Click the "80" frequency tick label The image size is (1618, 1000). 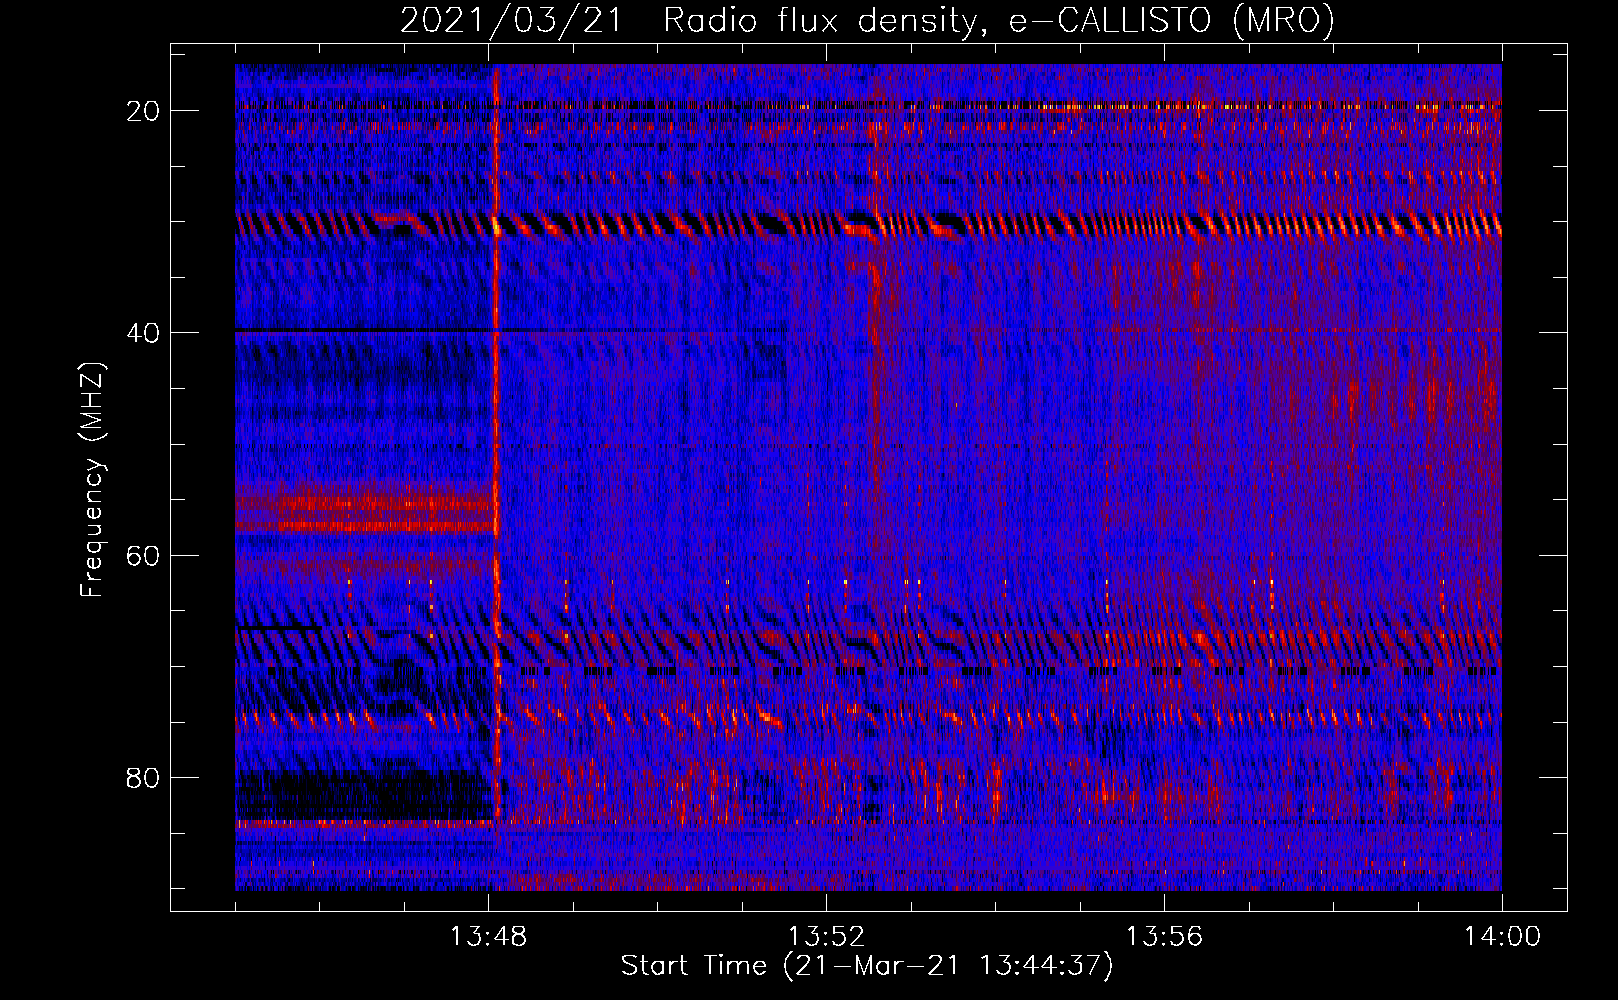pos(144,777)
